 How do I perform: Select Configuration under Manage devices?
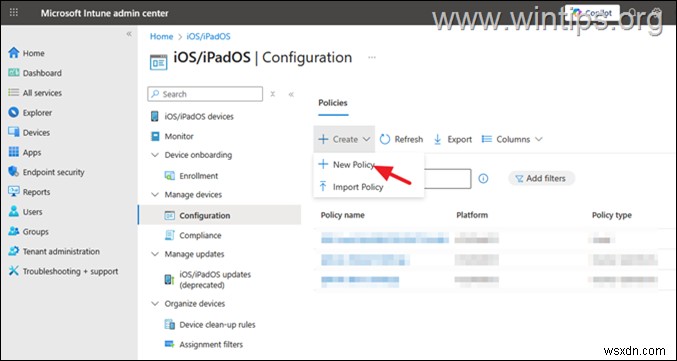click(x=219, y=215)
